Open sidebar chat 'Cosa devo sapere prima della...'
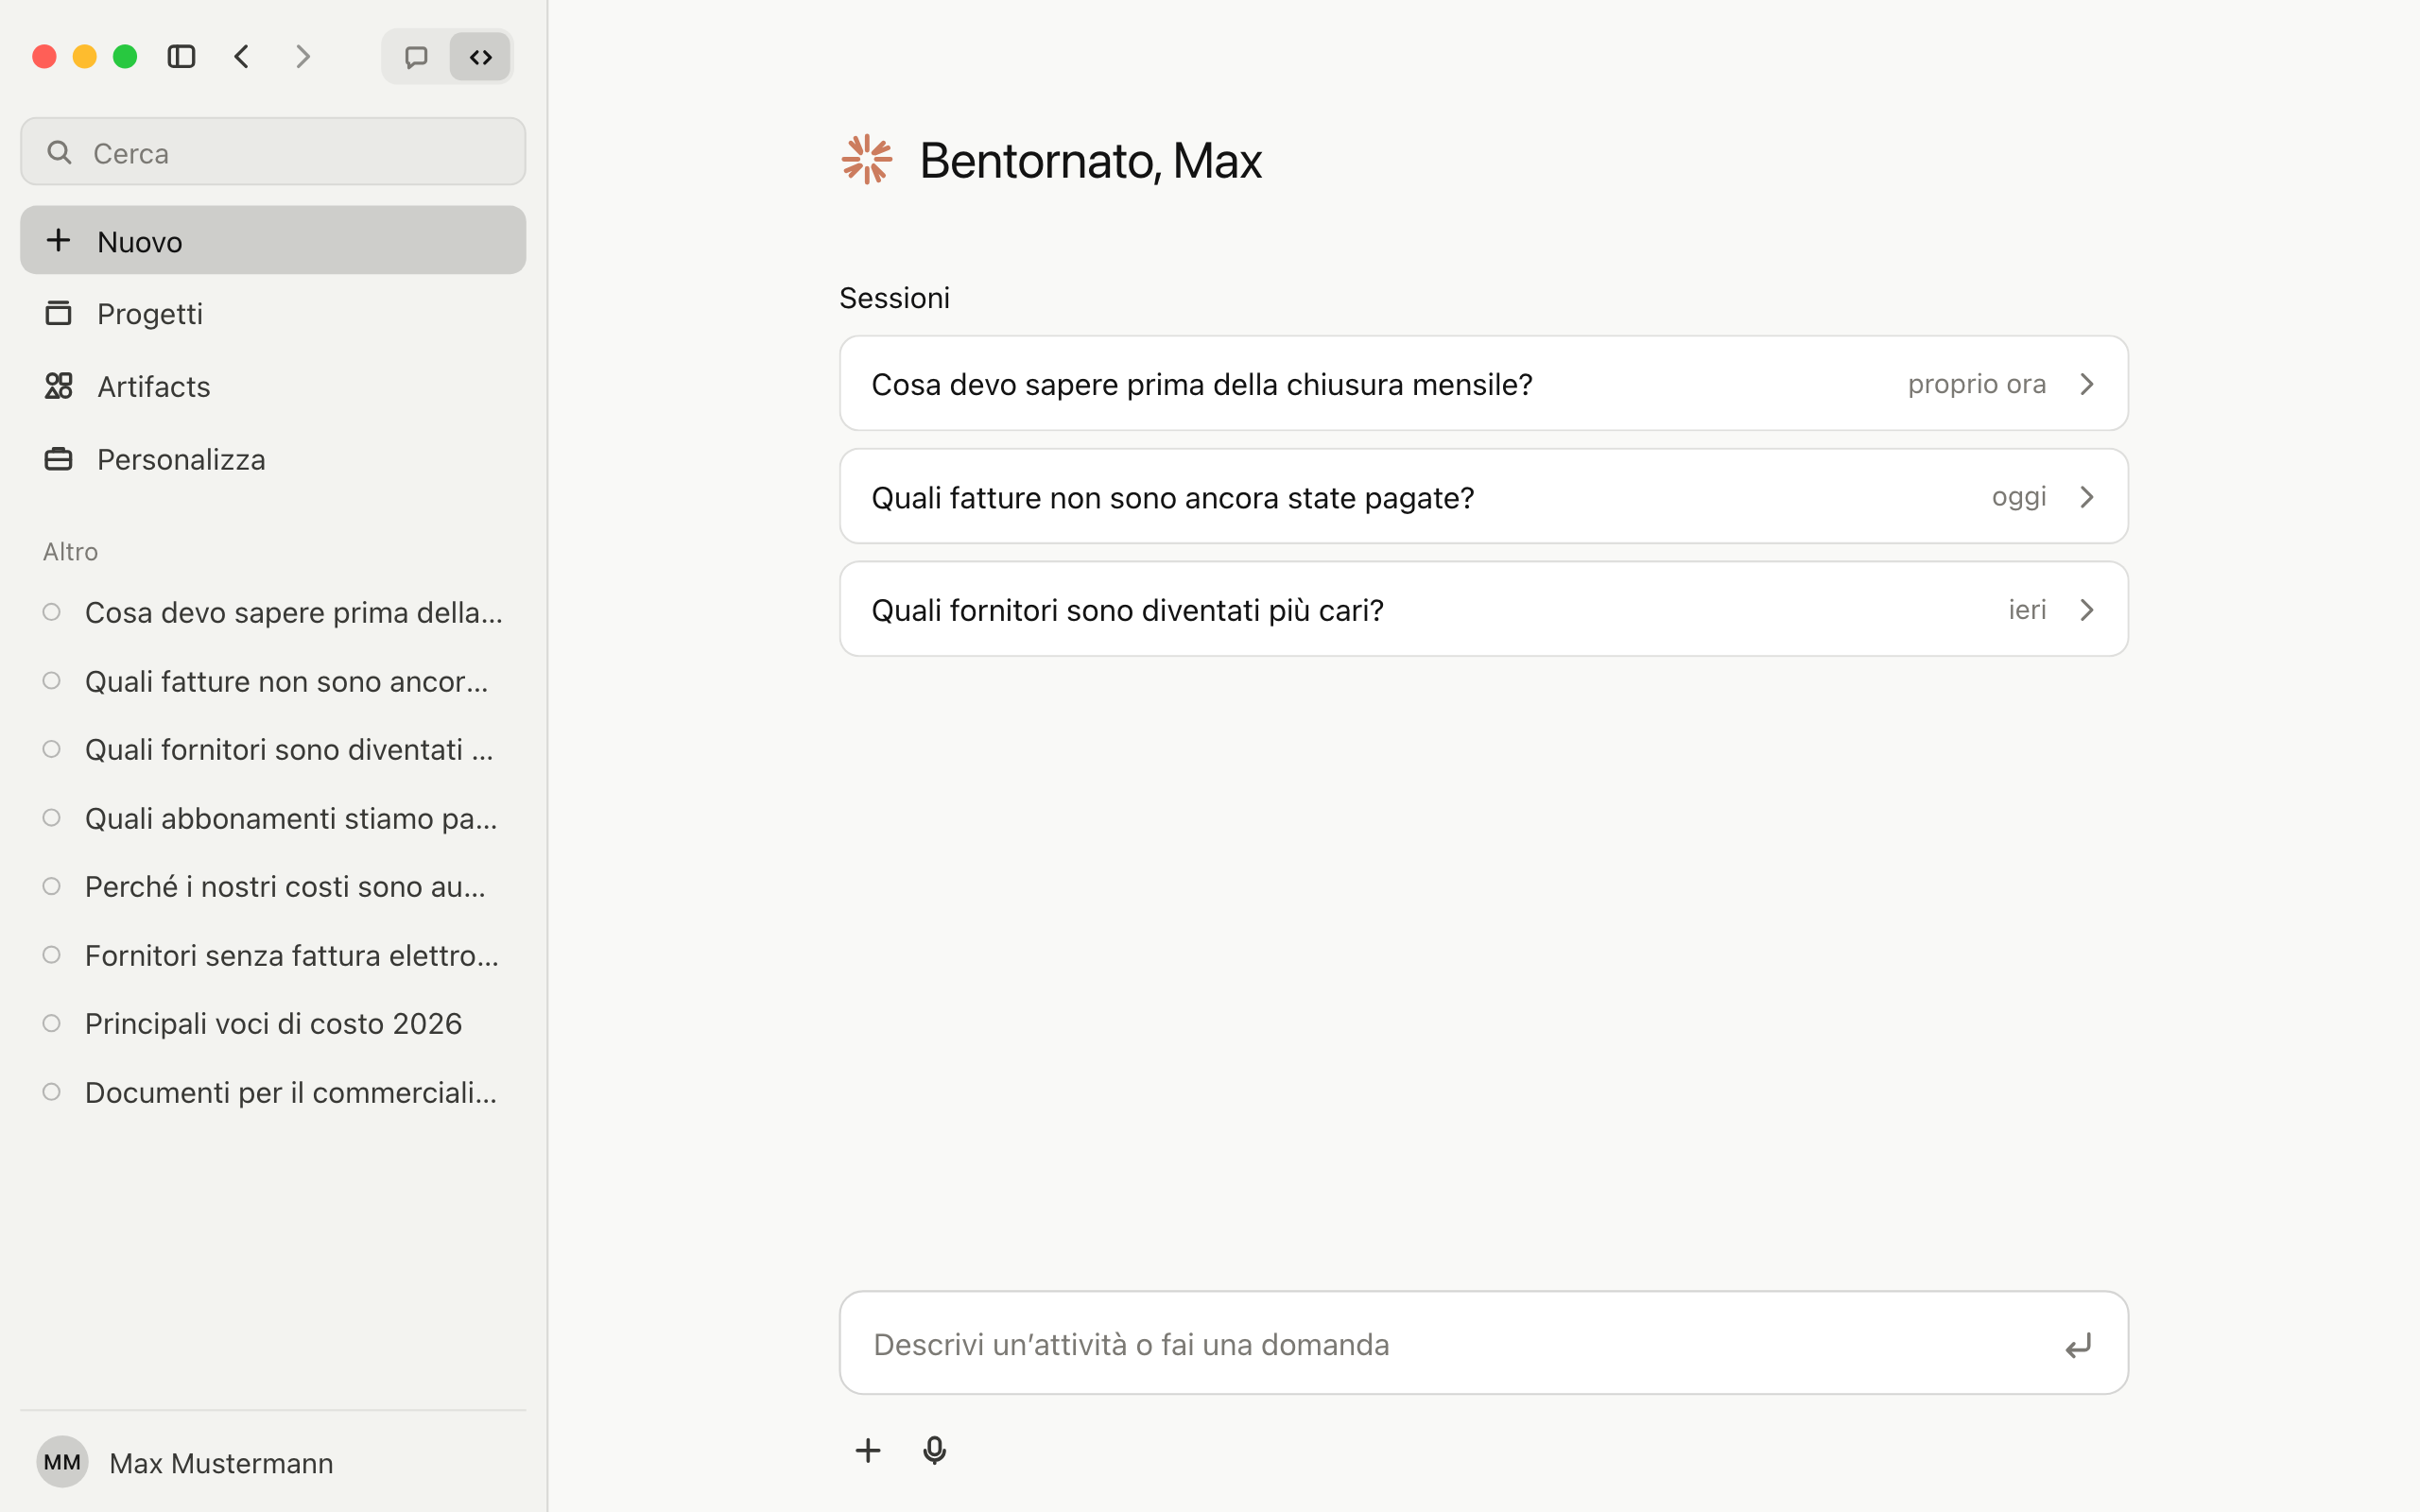 tap(273, 612)
